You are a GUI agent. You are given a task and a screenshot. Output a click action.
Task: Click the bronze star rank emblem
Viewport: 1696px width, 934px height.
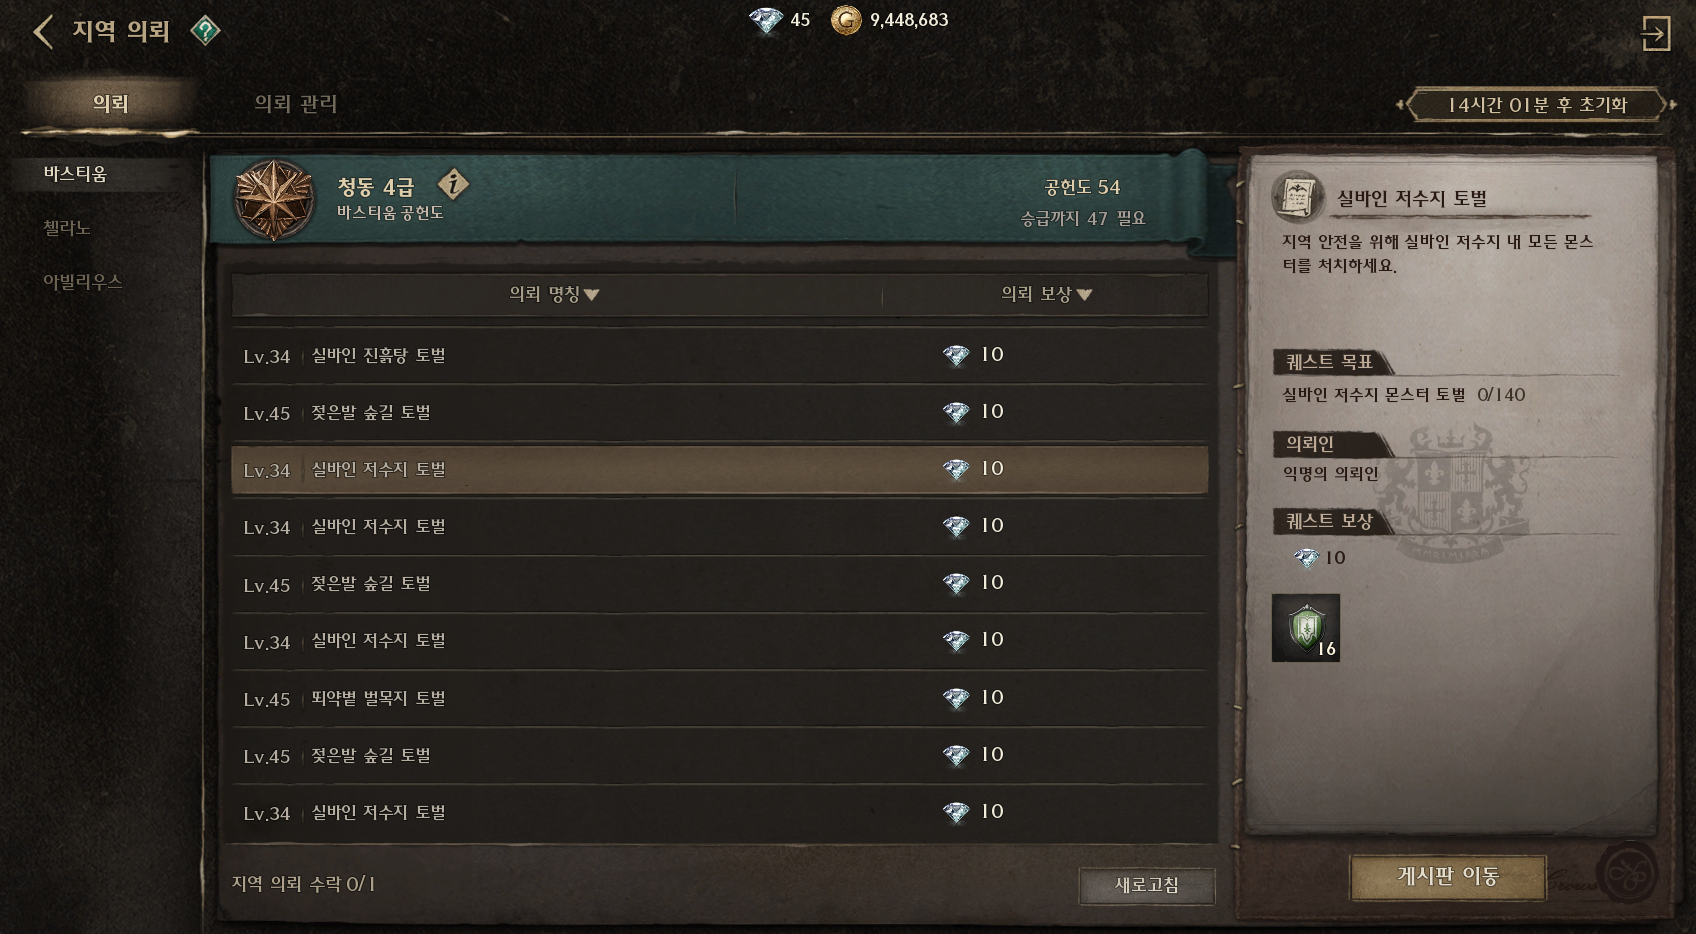[274, 200]
